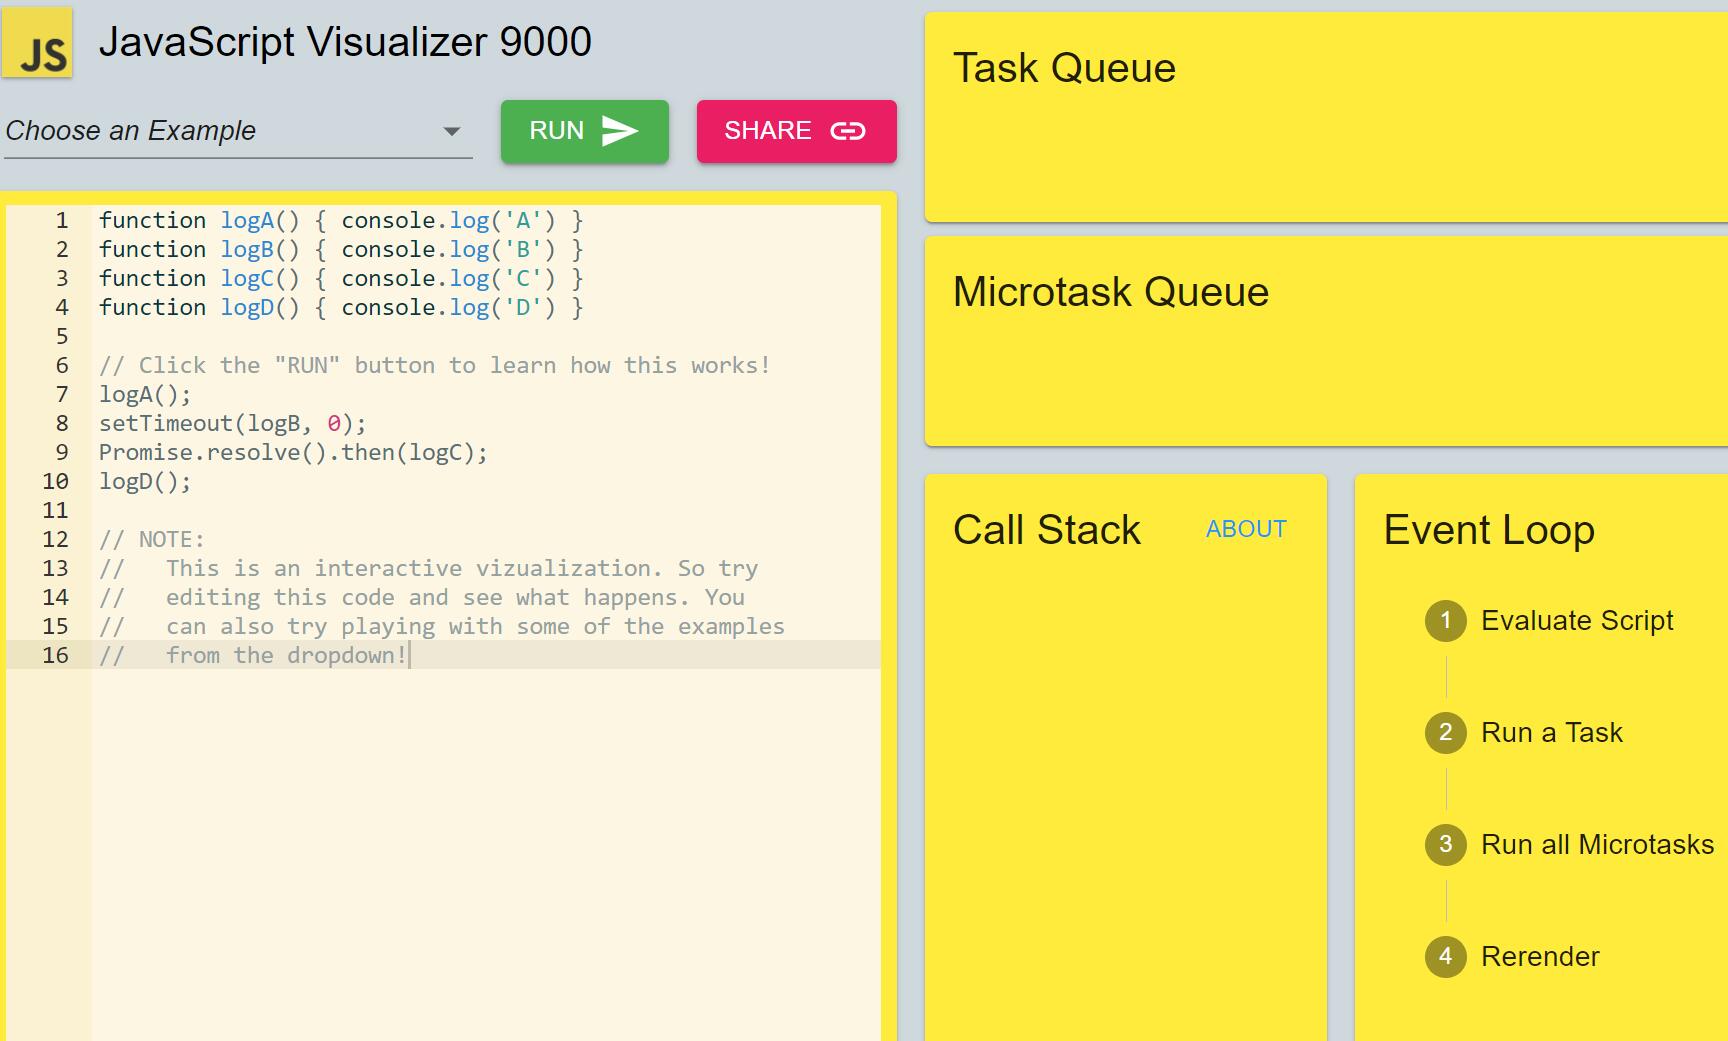Click the Microtask Queue panel heading

(x=1110, y=293)
